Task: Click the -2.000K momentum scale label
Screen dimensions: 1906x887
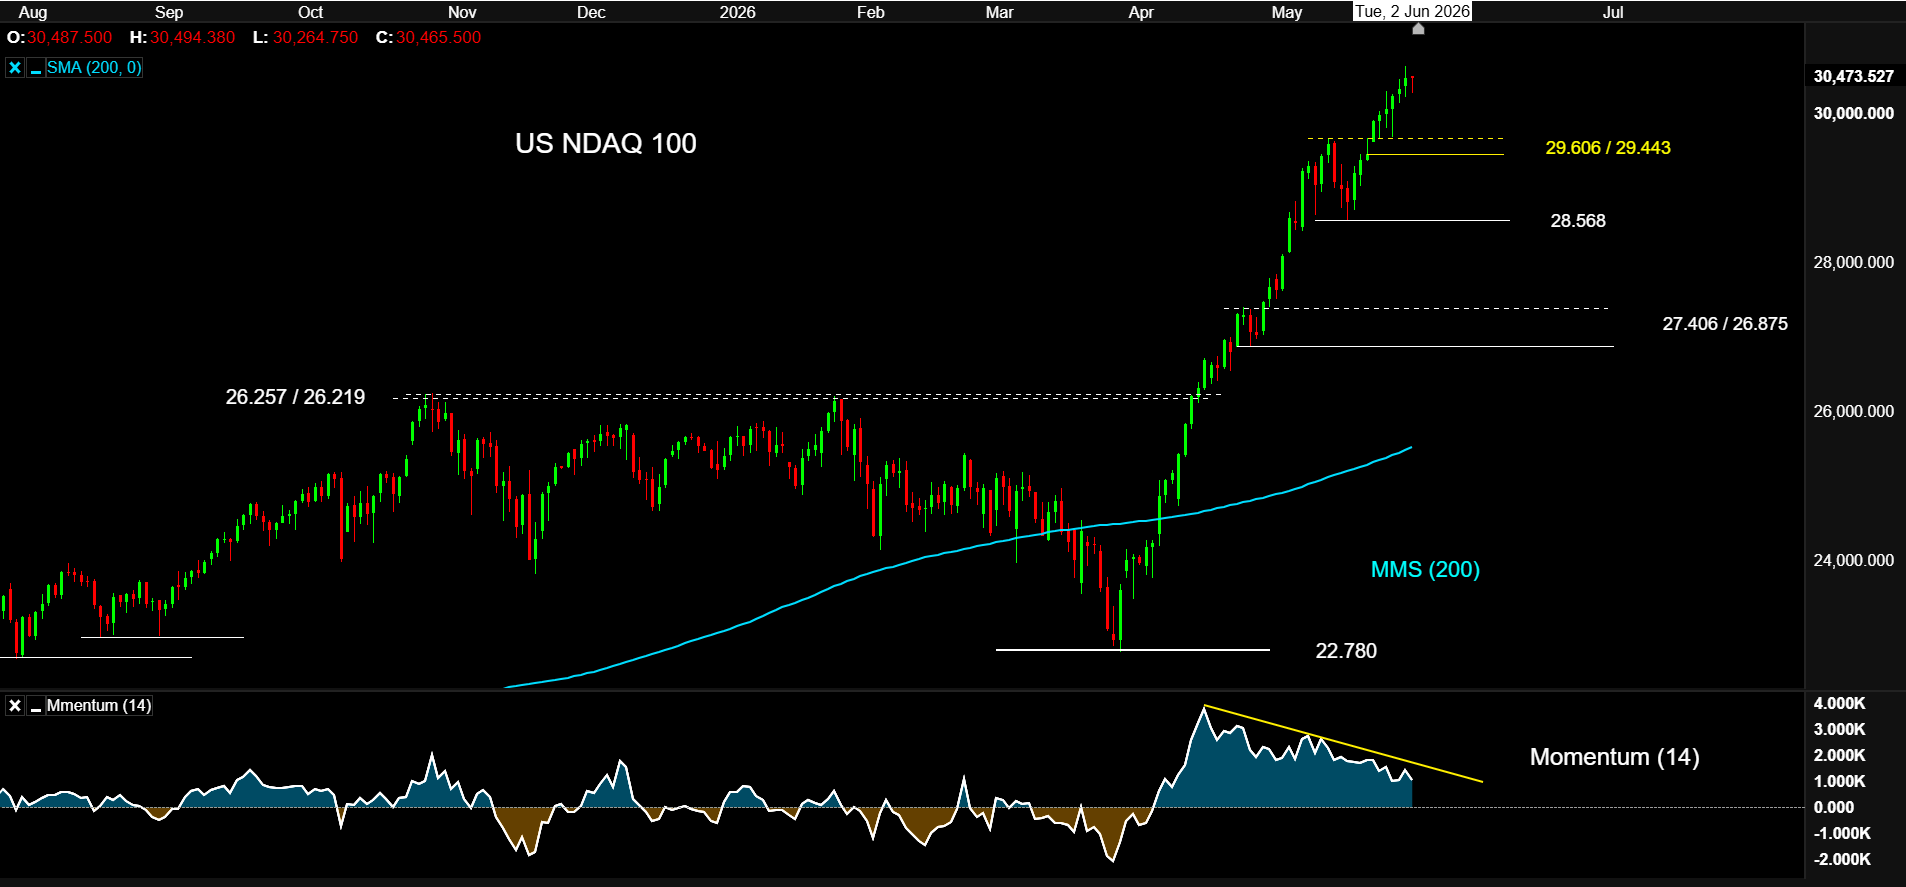Action: 1842,859
